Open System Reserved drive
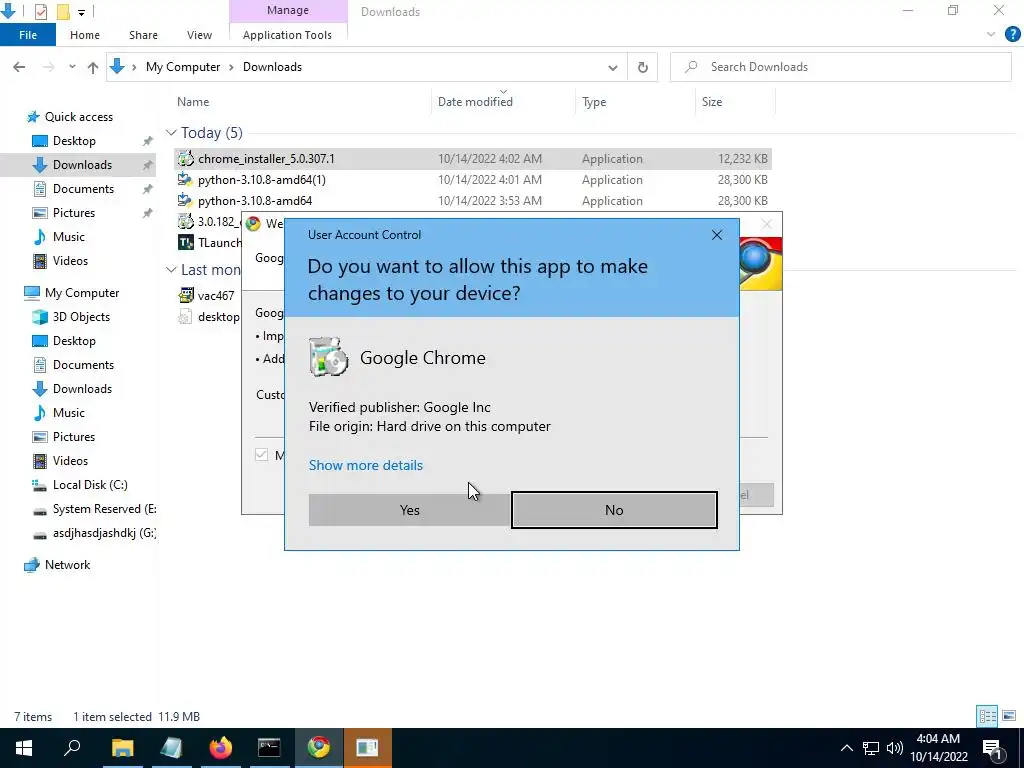 coord(104,509)
